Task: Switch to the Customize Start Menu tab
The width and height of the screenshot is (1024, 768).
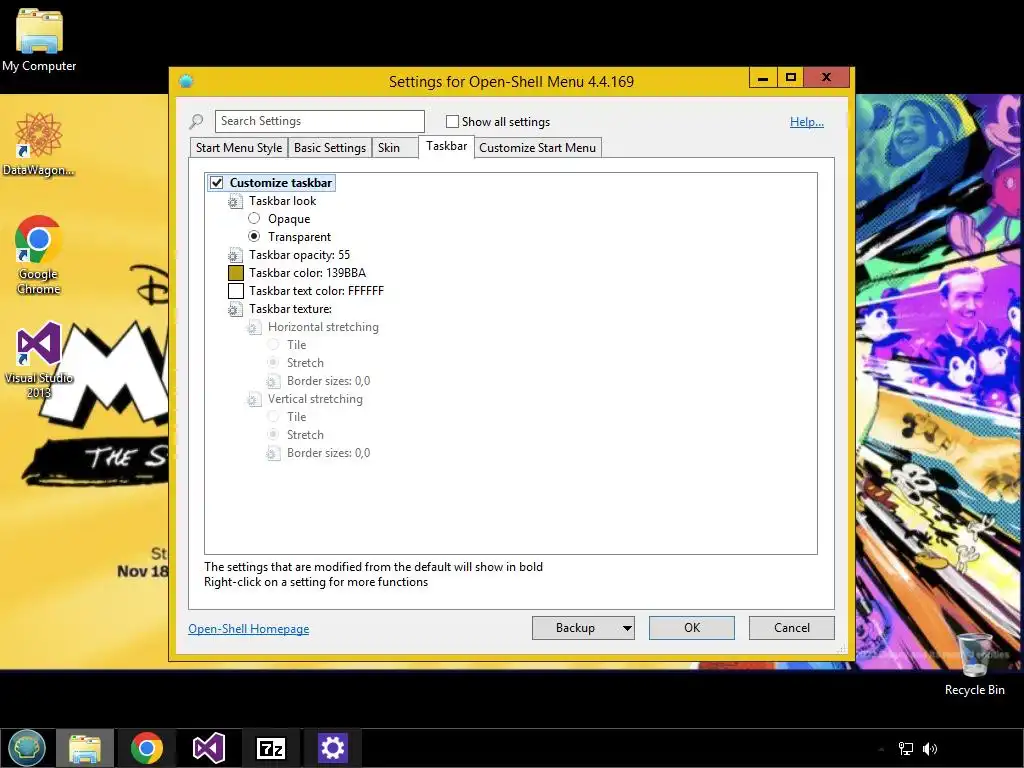Action: click(537, 148)
